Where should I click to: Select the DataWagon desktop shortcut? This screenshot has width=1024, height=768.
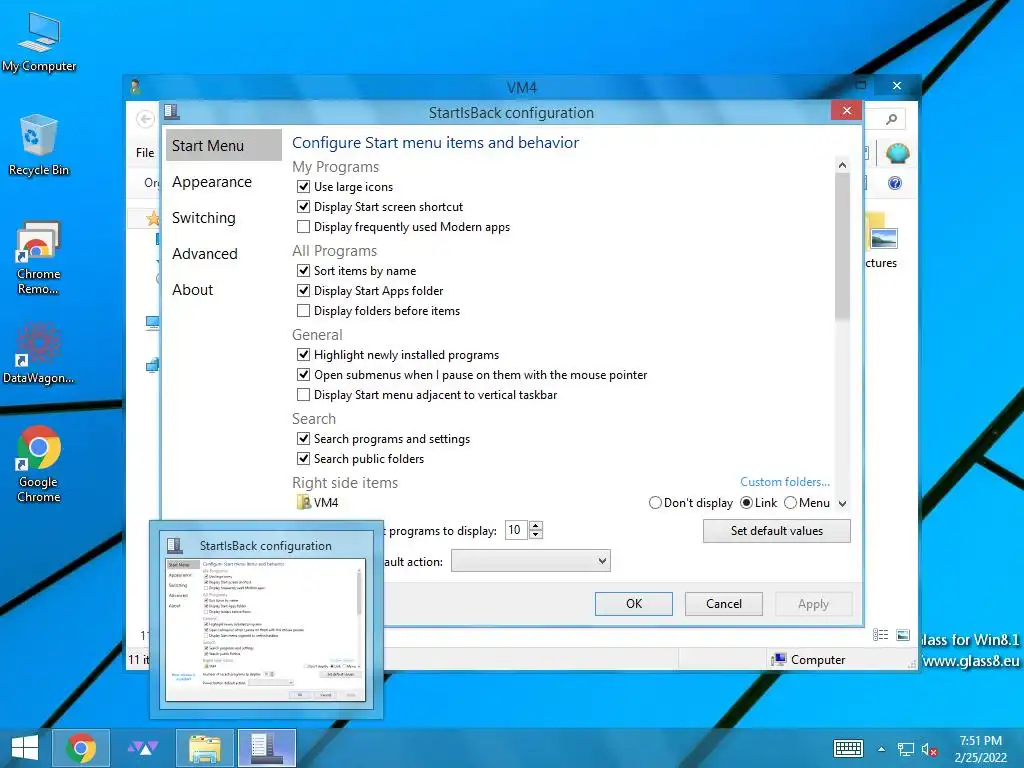[39, 353]
